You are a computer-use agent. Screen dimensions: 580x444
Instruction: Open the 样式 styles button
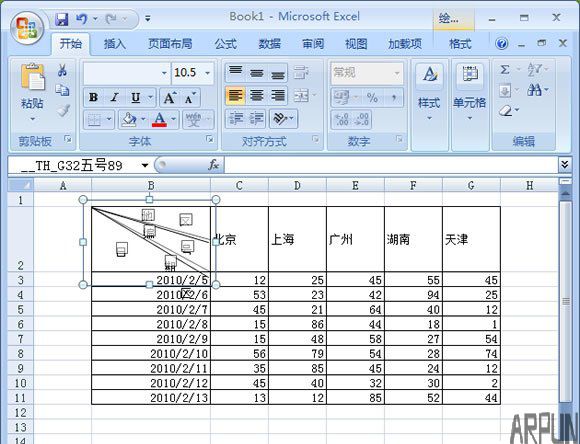click(429, 92)
